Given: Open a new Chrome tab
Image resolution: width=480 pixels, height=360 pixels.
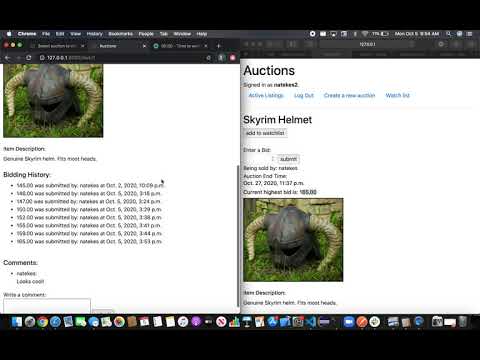Looking at the screenshot, I should (x=219, y=46).
